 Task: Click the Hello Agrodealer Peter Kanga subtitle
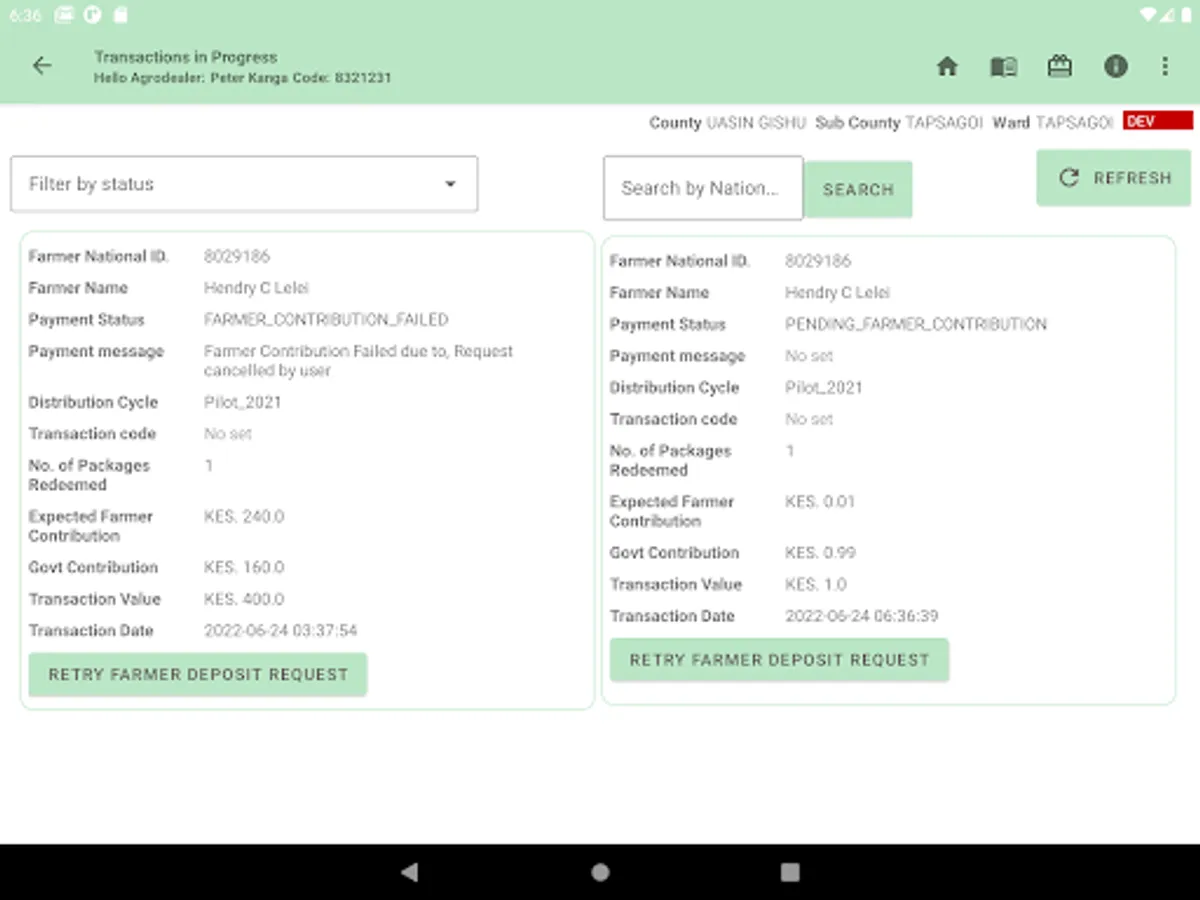pyautogui.click(x=243, y=77)
